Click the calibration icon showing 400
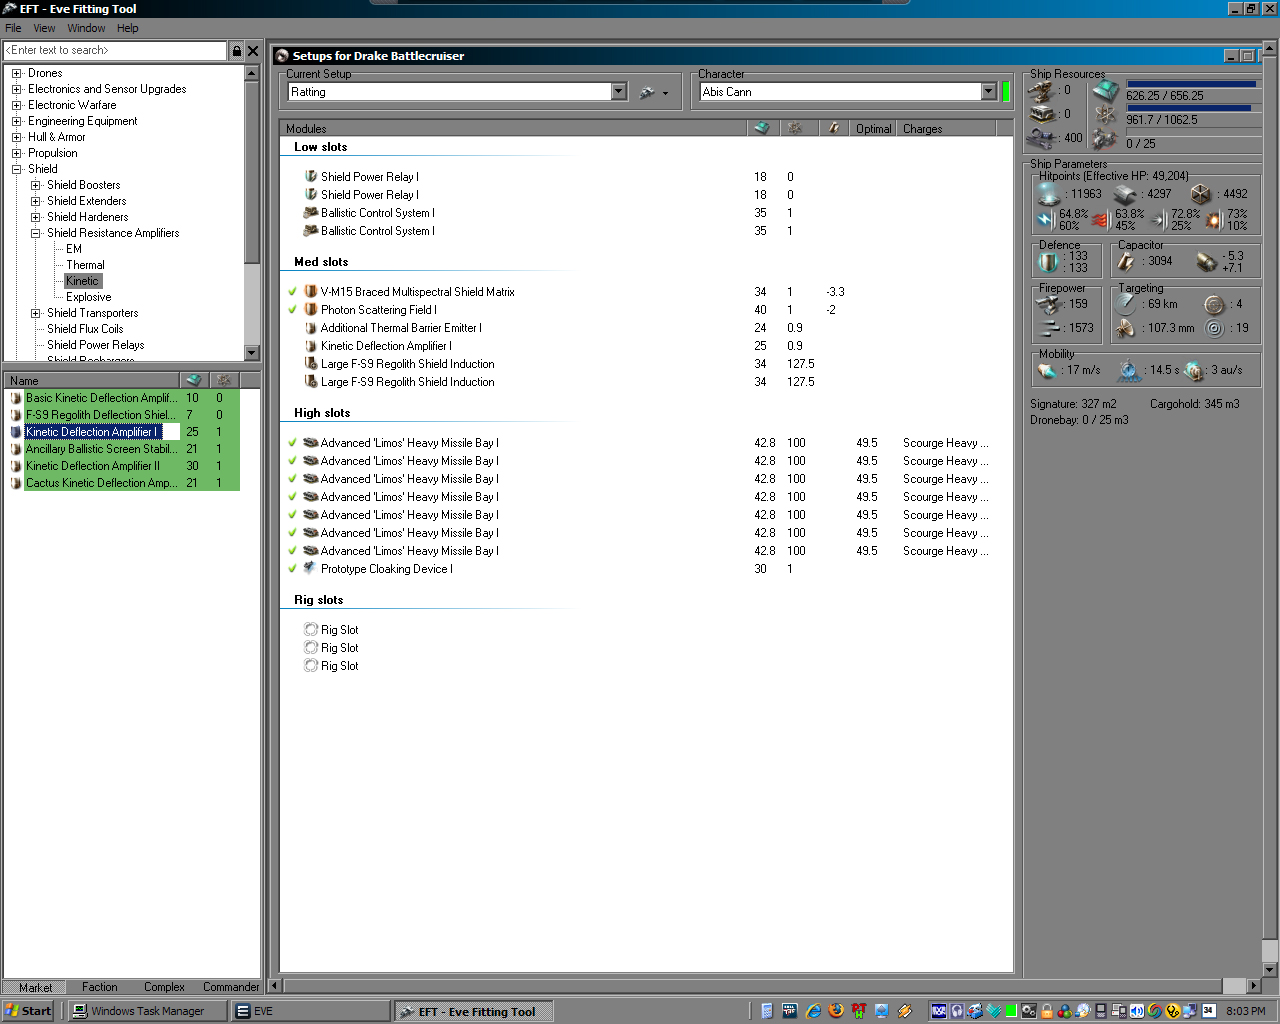The image size is (1280, 1024). 1042,138
